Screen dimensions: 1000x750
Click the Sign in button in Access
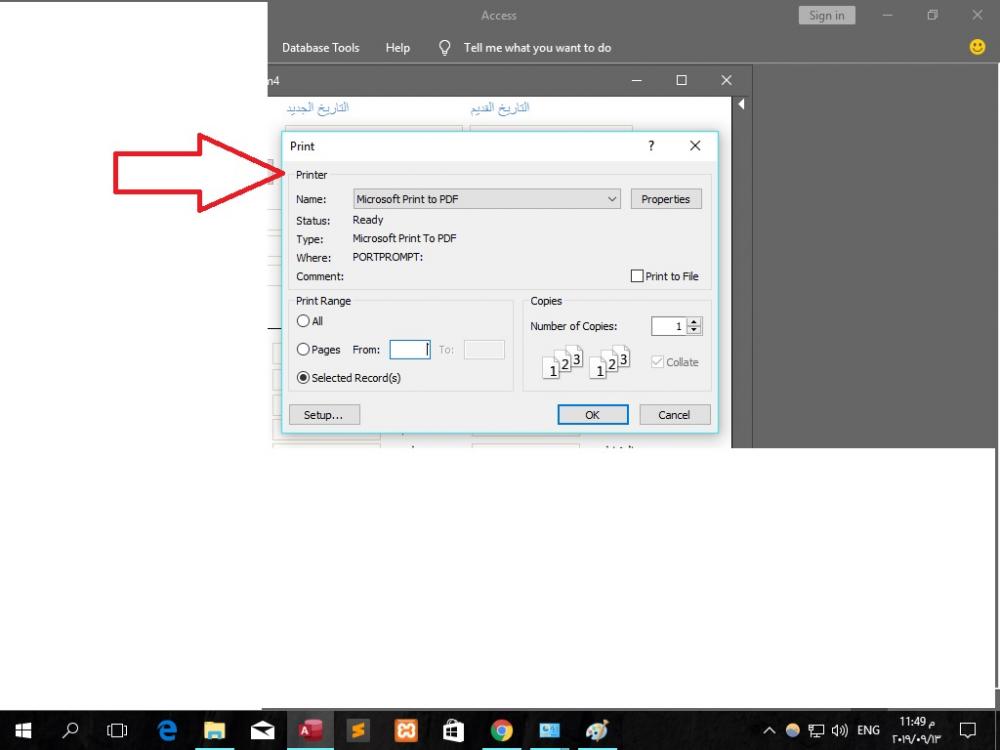(827, 16)
